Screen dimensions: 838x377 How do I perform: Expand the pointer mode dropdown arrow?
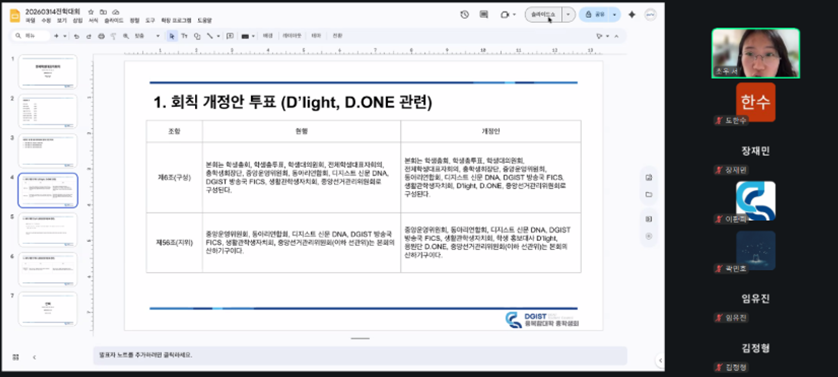coord(608,36)
